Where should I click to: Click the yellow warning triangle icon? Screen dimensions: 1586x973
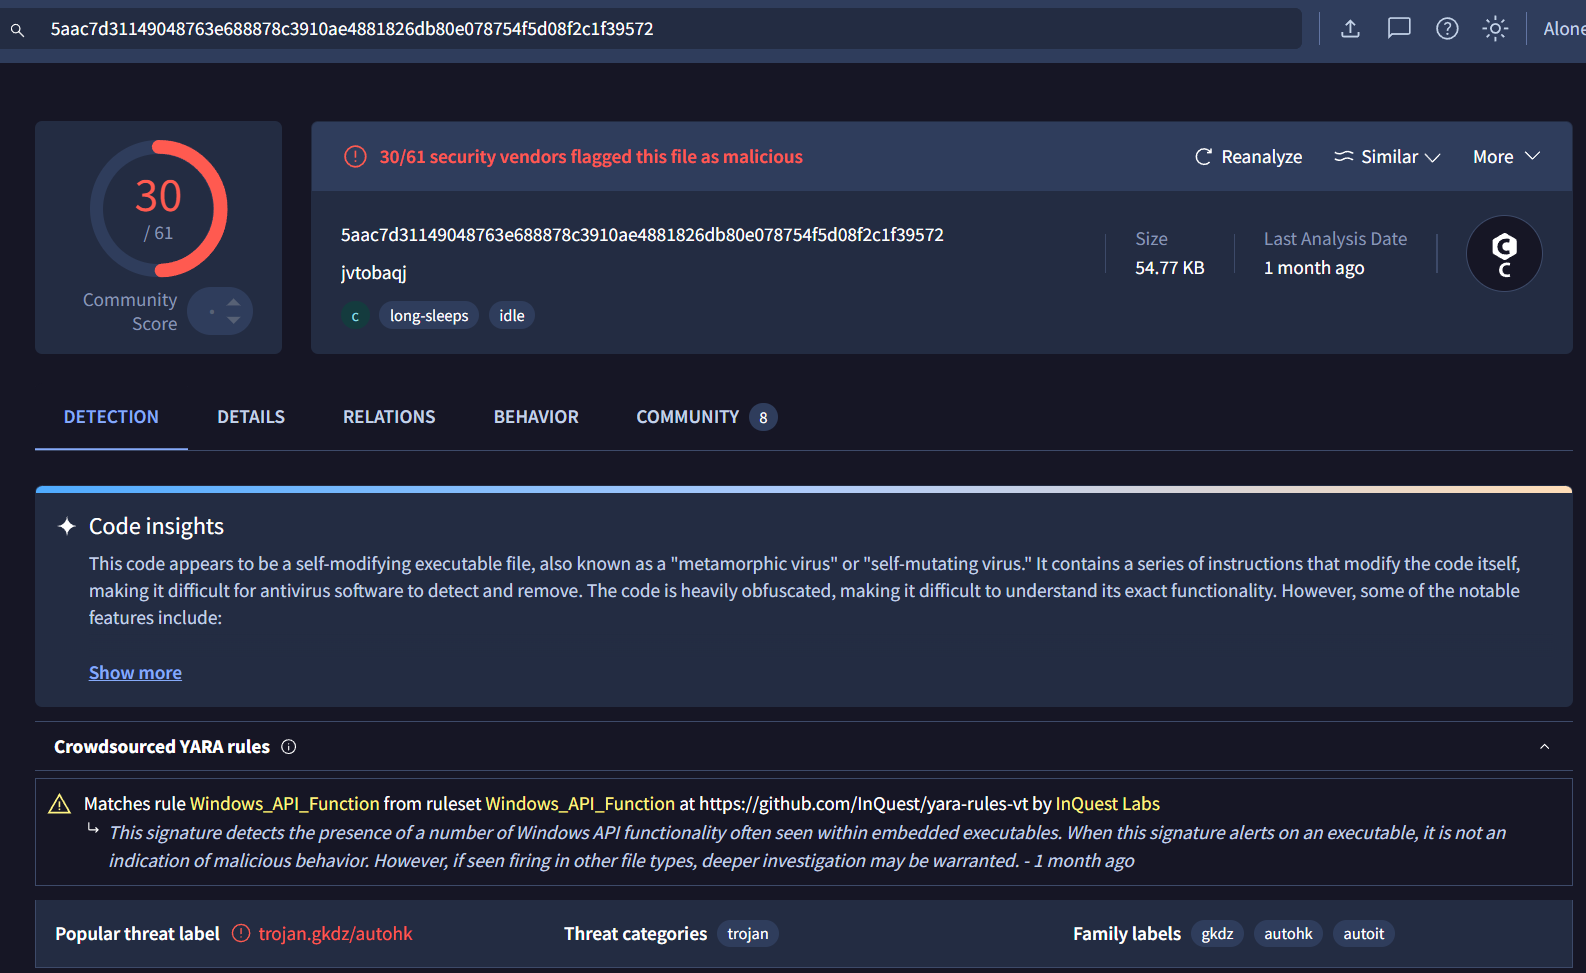click(60, 804)
